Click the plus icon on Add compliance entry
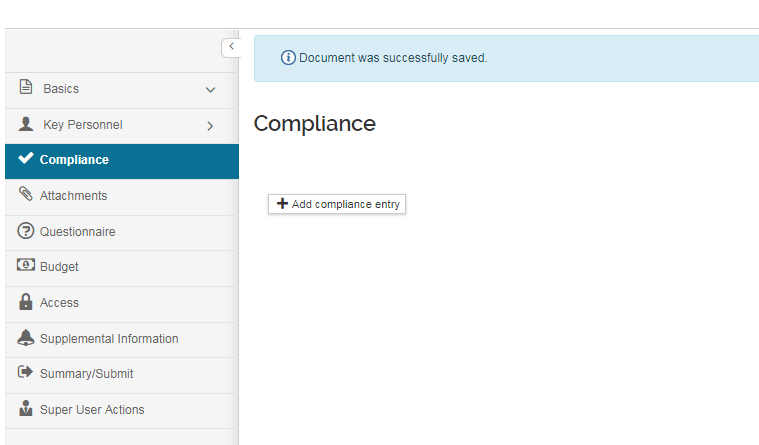Screen dimensions: 759x445 pos(282,204)
